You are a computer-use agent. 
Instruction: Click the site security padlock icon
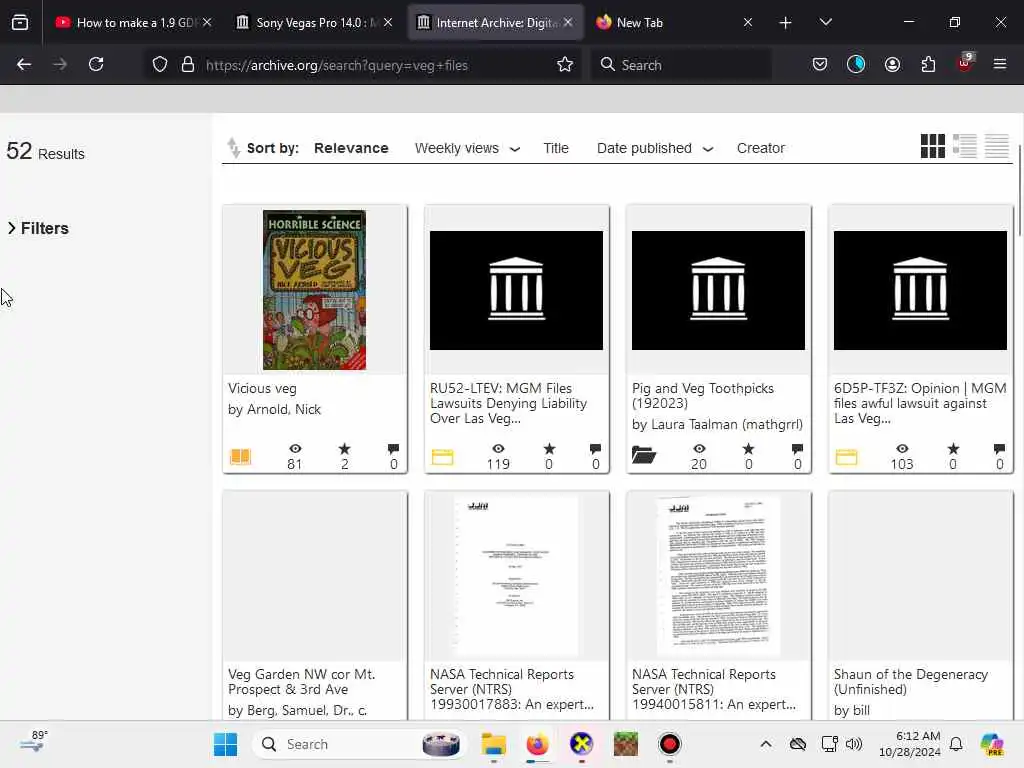coord(188,65)
